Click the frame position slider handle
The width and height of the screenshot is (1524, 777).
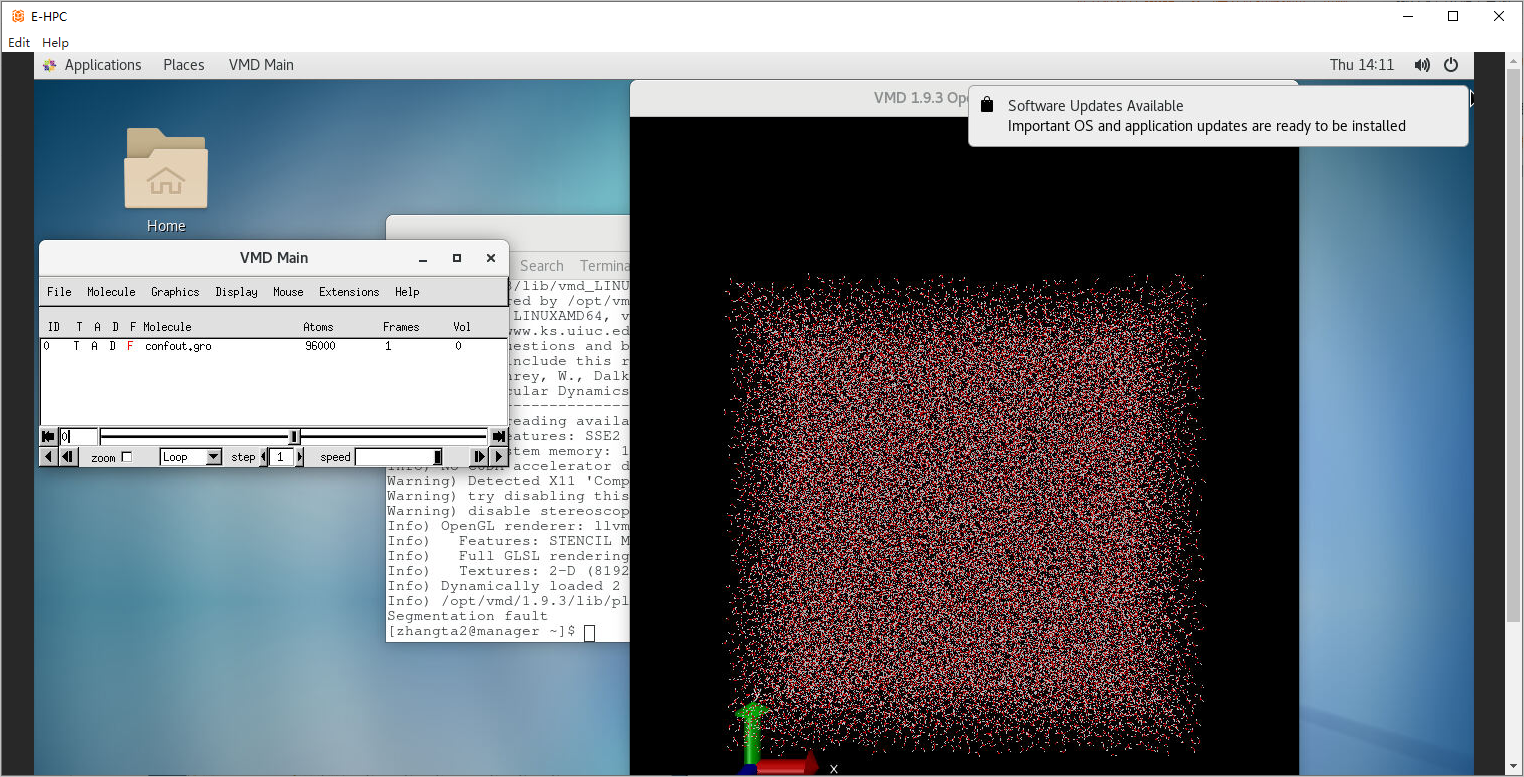pyautogui.click(x=294, y=436)
